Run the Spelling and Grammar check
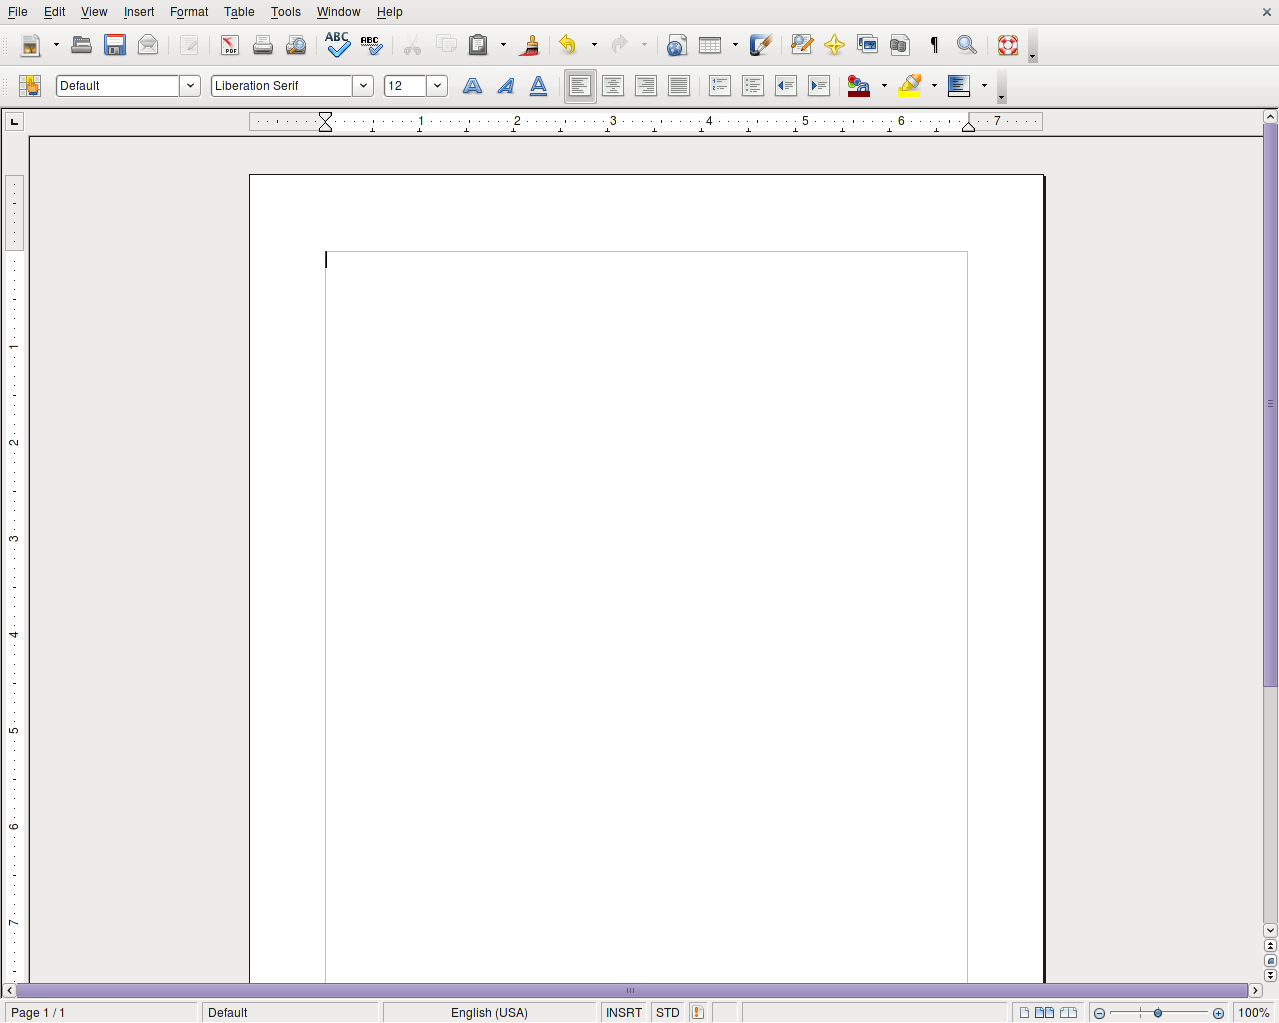Image resolution: width=1279 pixels, height=1023 pixels. click(x=338, y=45)
